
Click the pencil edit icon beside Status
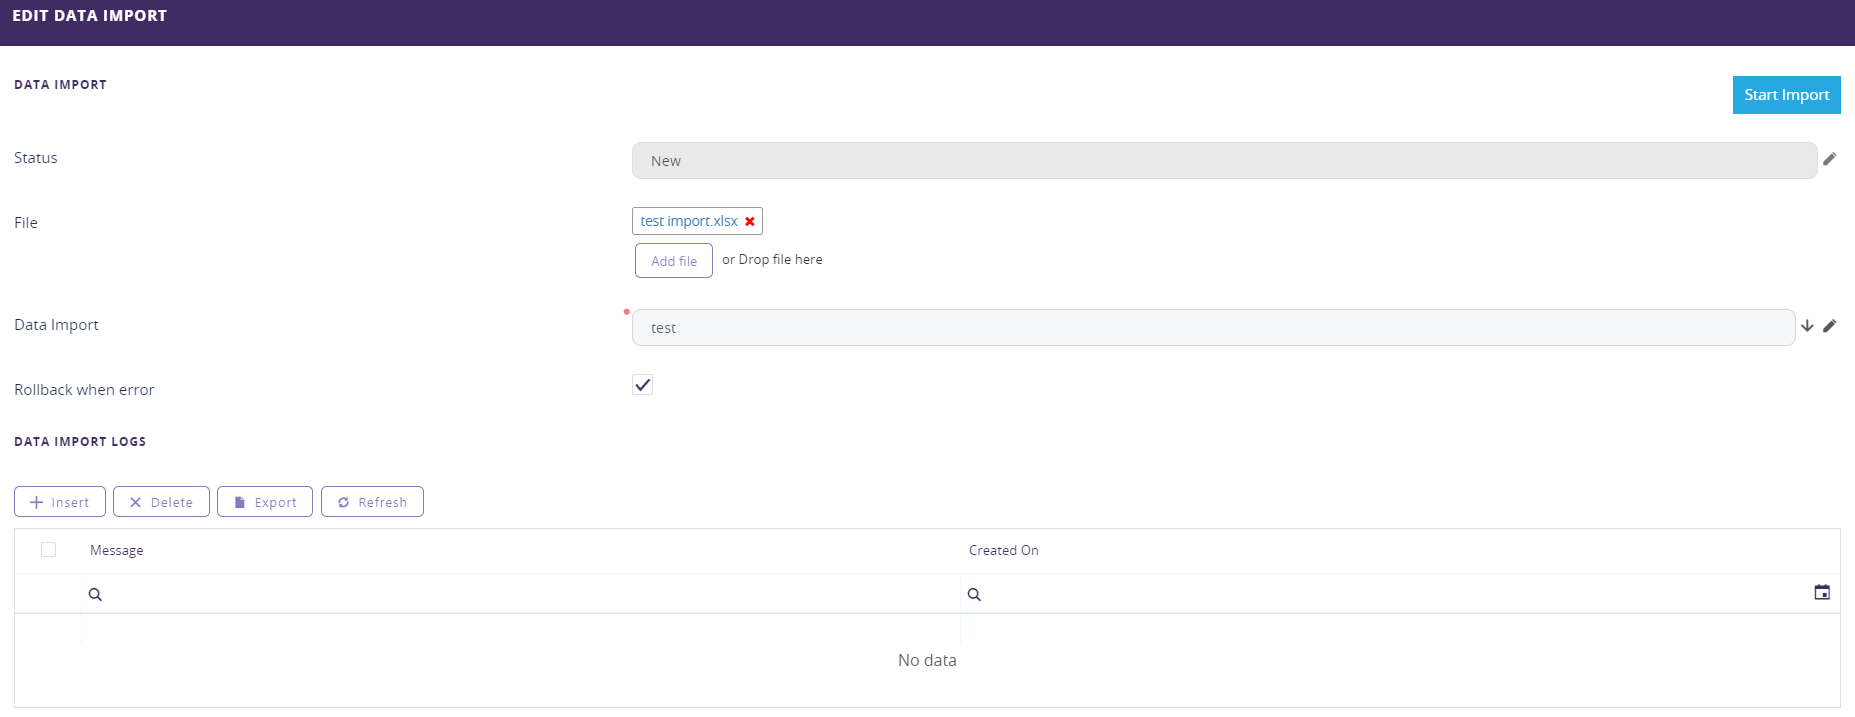(1829, 159)
